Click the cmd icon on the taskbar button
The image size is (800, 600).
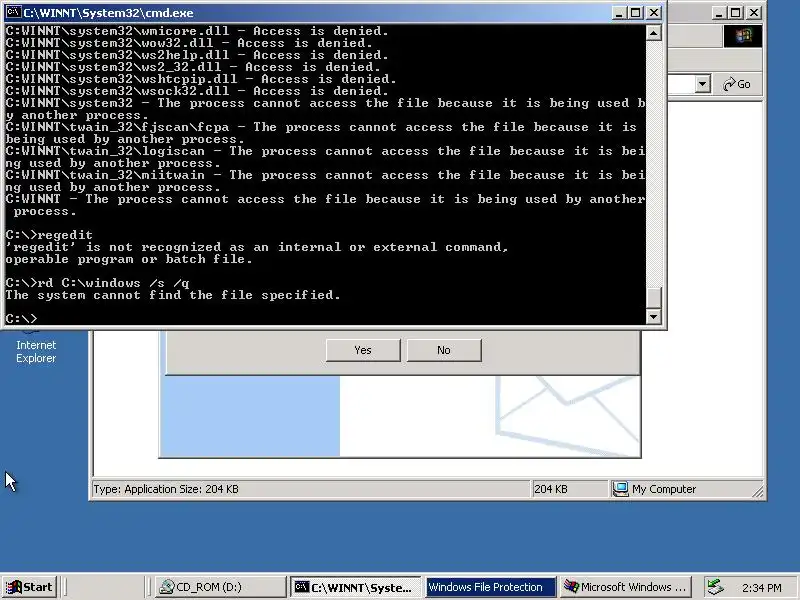coord(302,587)
